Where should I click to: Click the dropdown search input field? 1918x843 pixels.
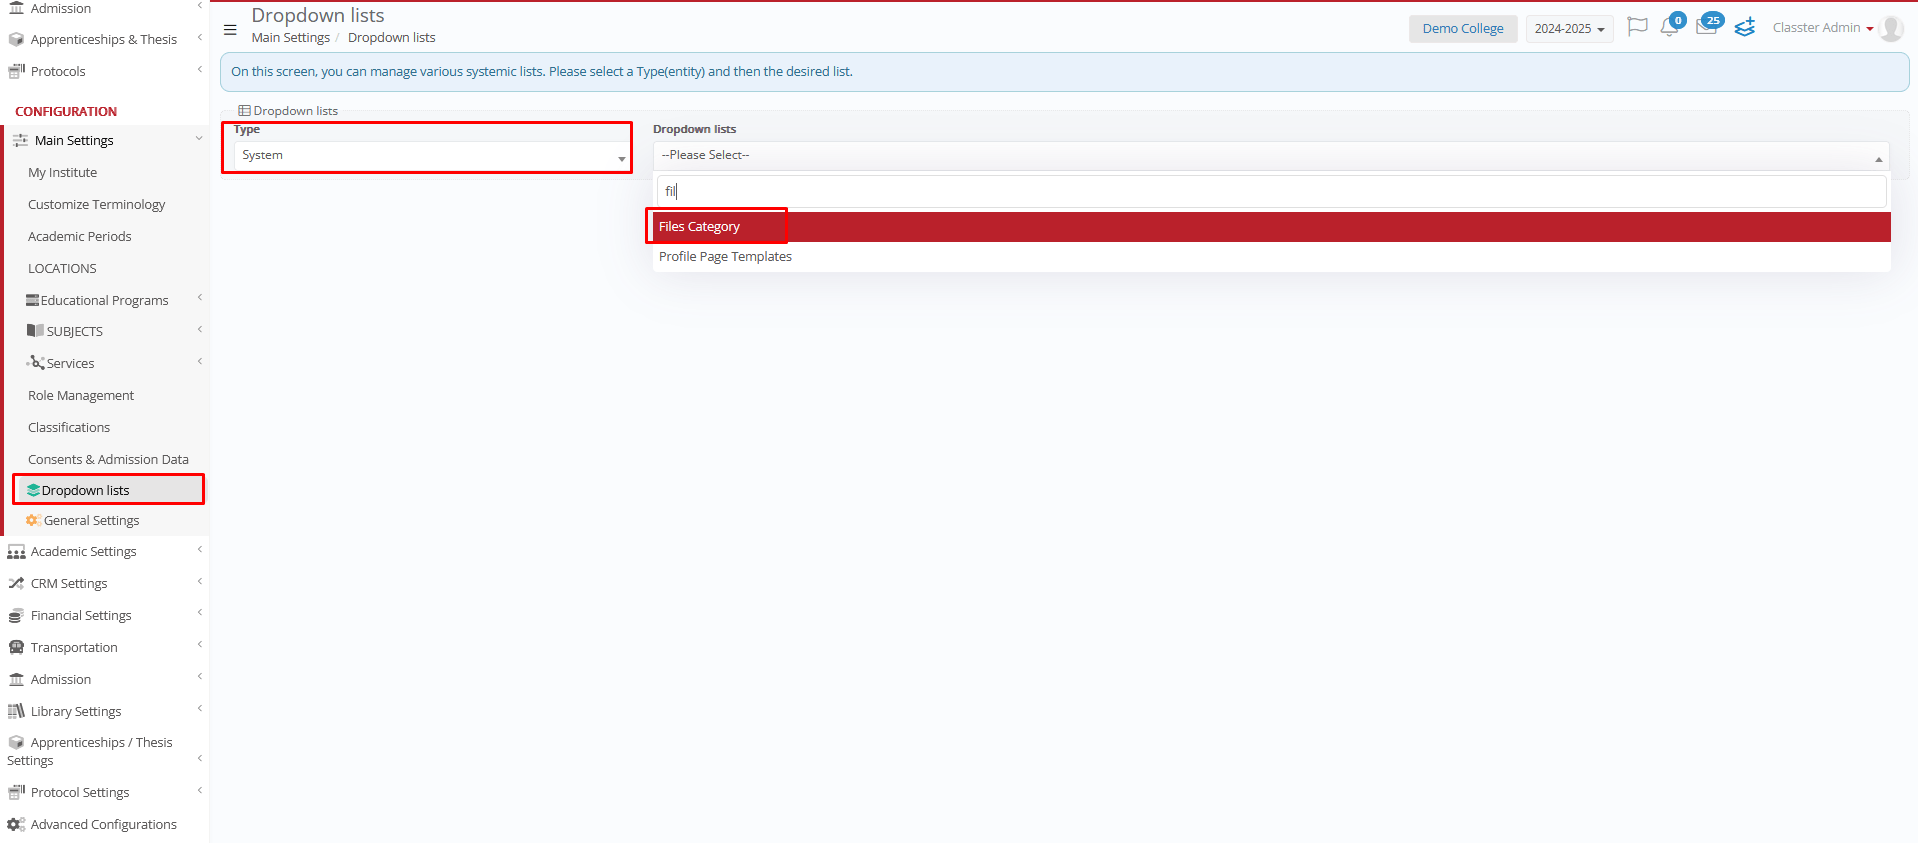point(1270,191)
